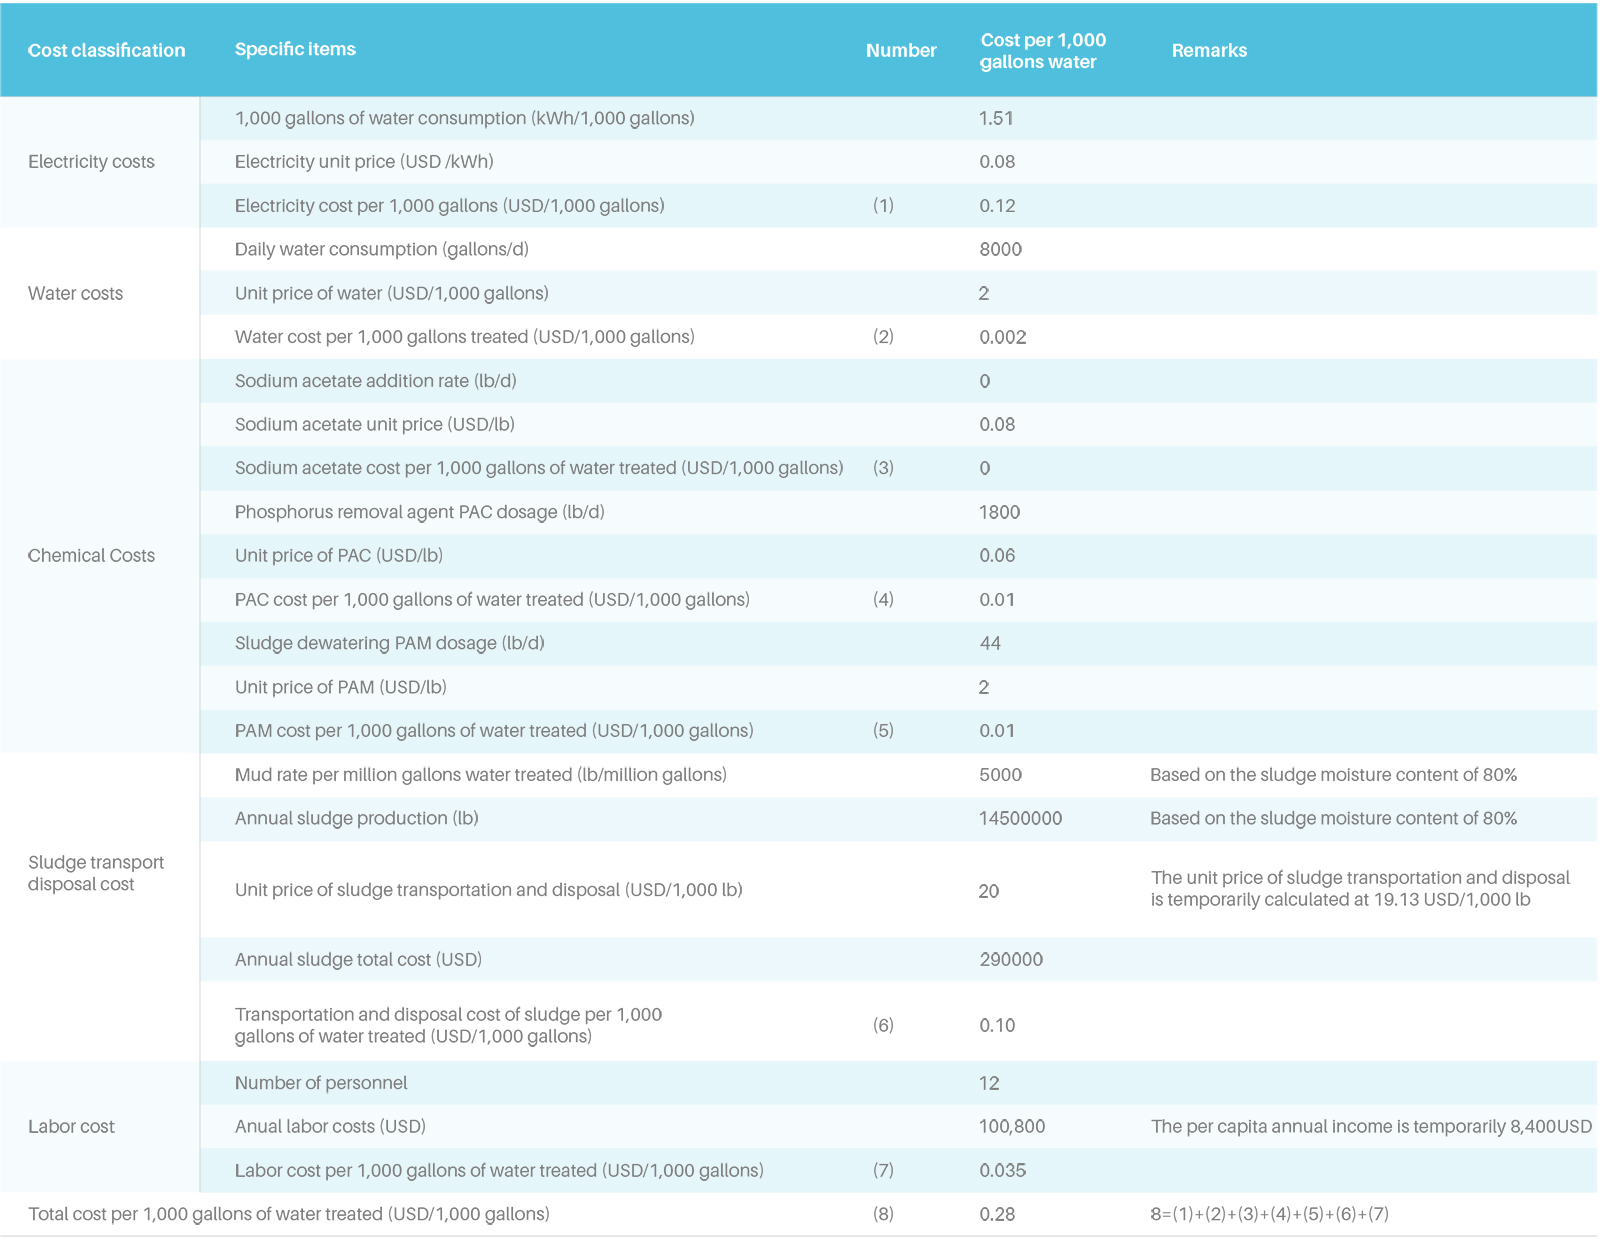Click the per capita annual income remark
This screenshot has height=1240, width=1600.
point(1370,1126)
